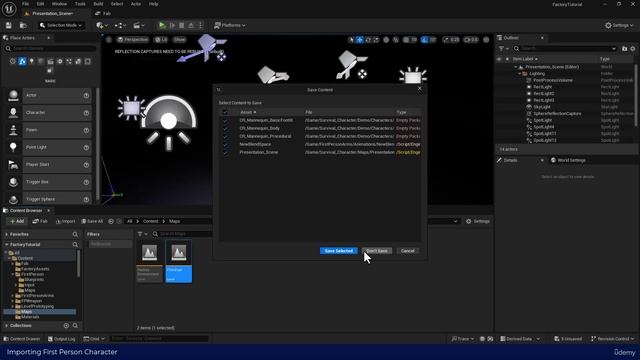Screen dimensions: 640x360
Task: Click help icon beside Pawn actor
Action: 86,130
